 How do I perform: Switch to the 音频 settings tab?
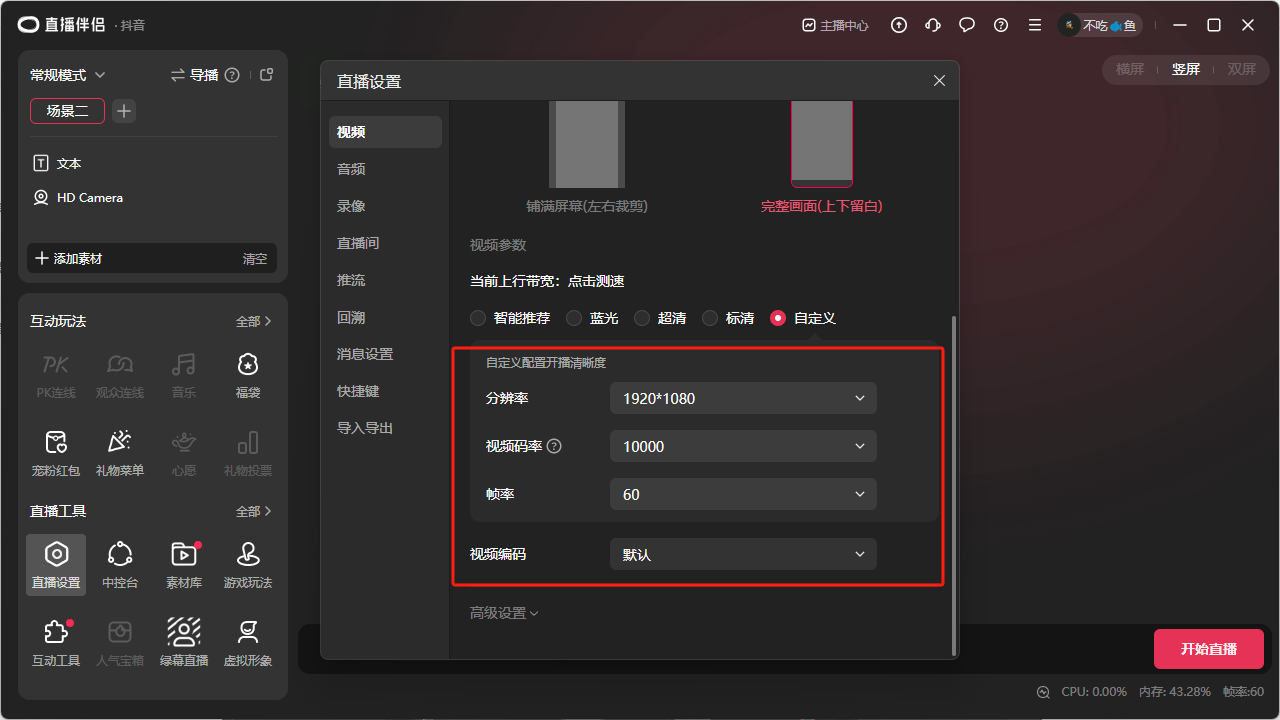tap(385, 169)
